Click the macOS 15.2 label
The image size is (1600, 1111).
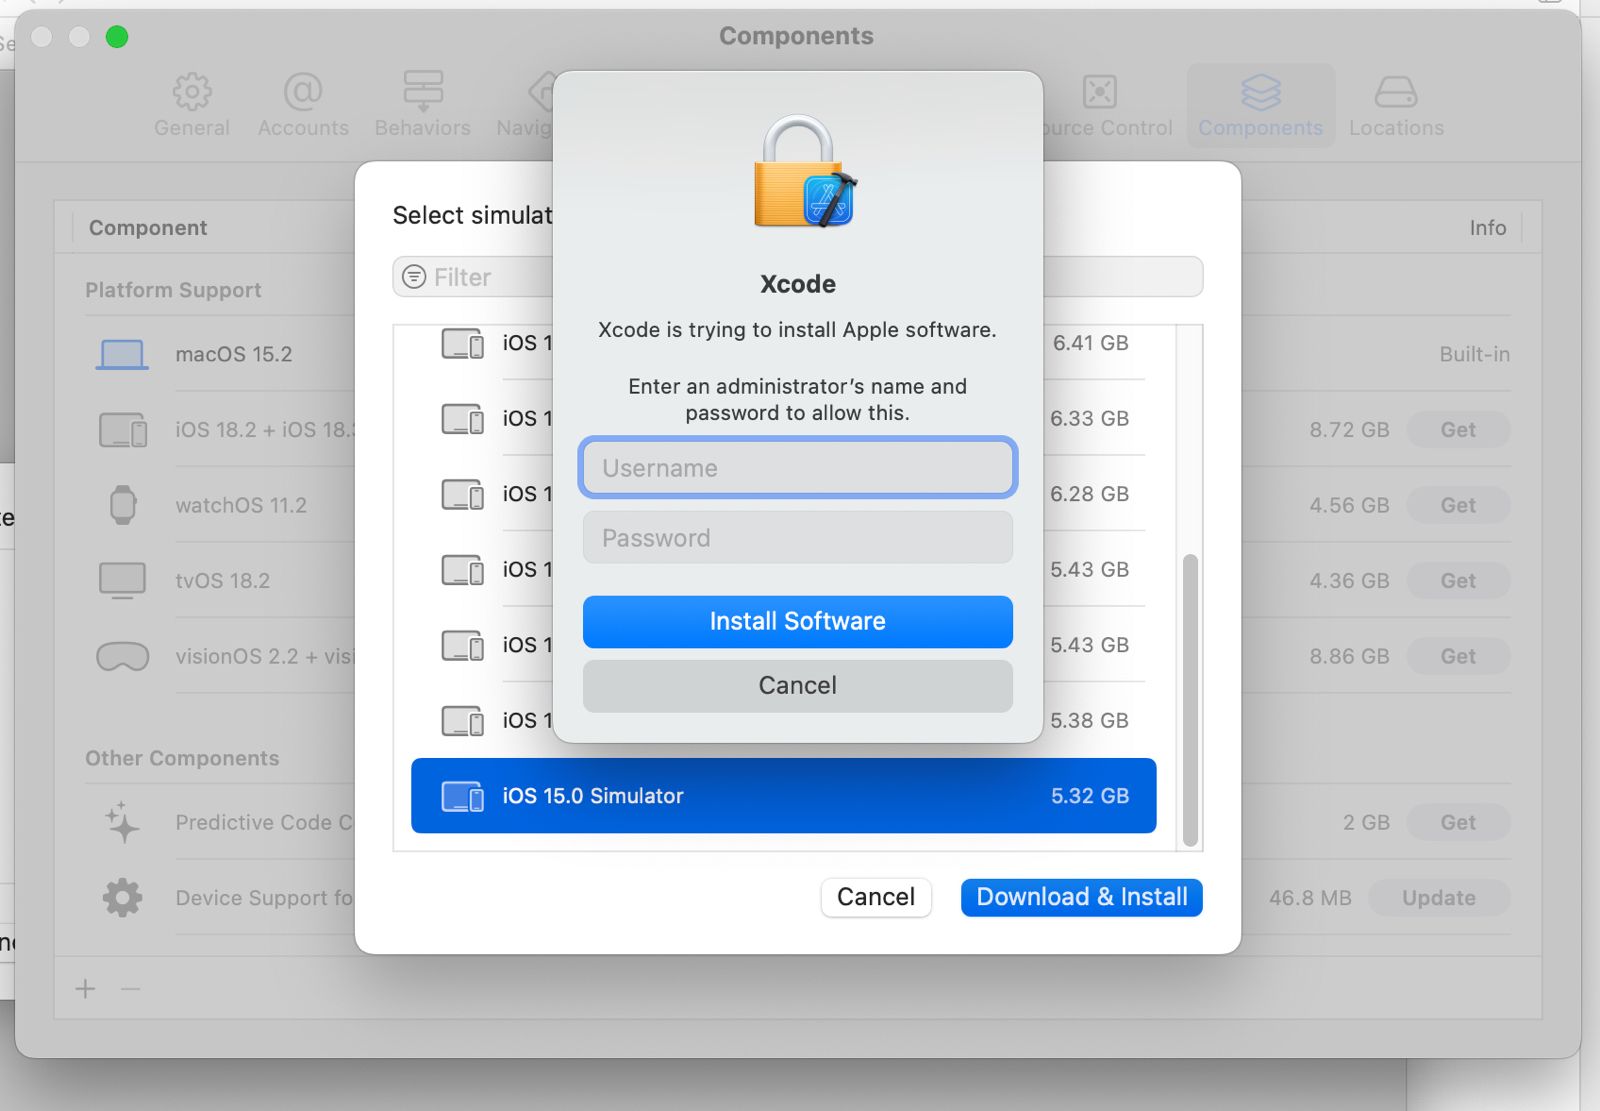pyautogui.click(x=234, y=355)
